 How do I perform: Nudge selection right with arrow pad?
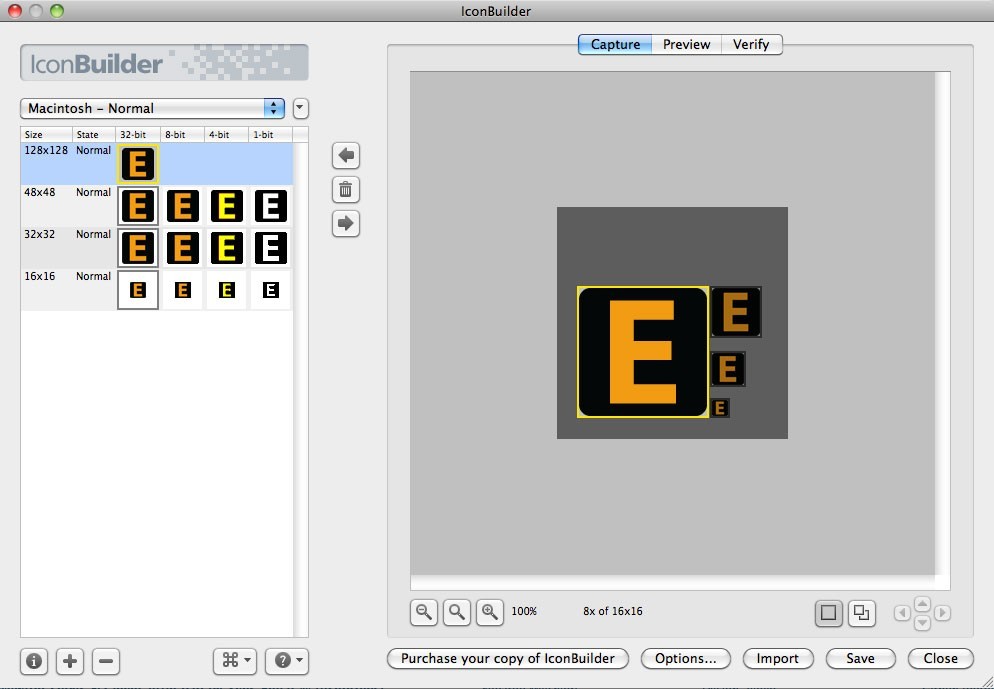(943, 613)
